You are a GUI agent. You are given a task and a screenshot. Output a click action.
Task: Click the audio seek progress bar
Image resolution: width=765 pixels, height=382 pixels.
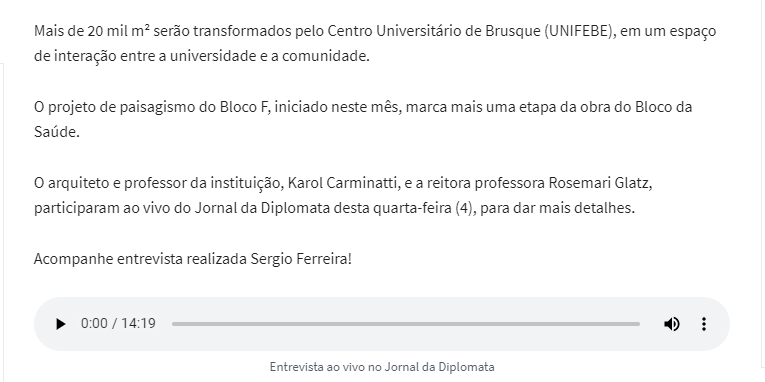[x=405, y=324]
